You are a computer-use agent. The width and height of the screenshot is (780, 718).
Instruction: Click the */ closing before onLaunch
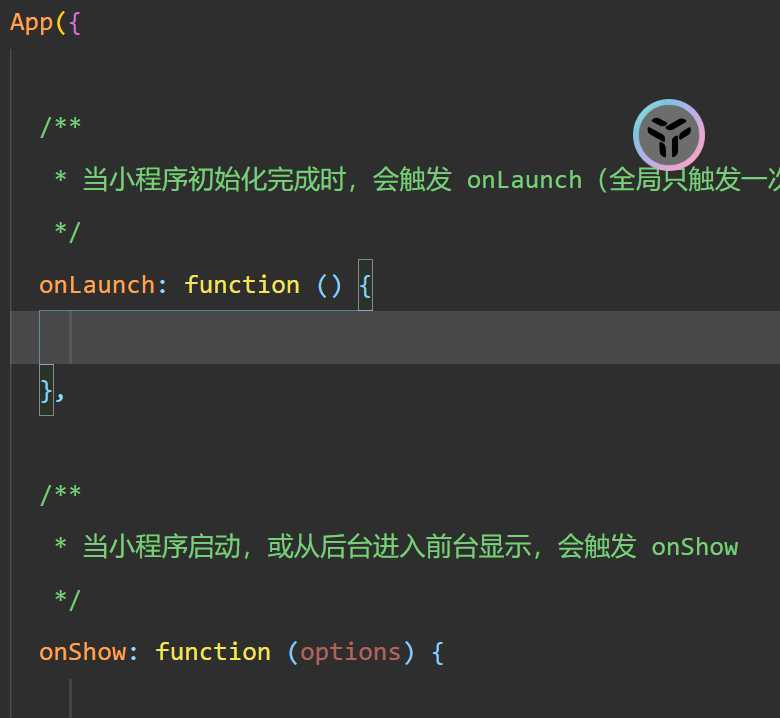68,232
